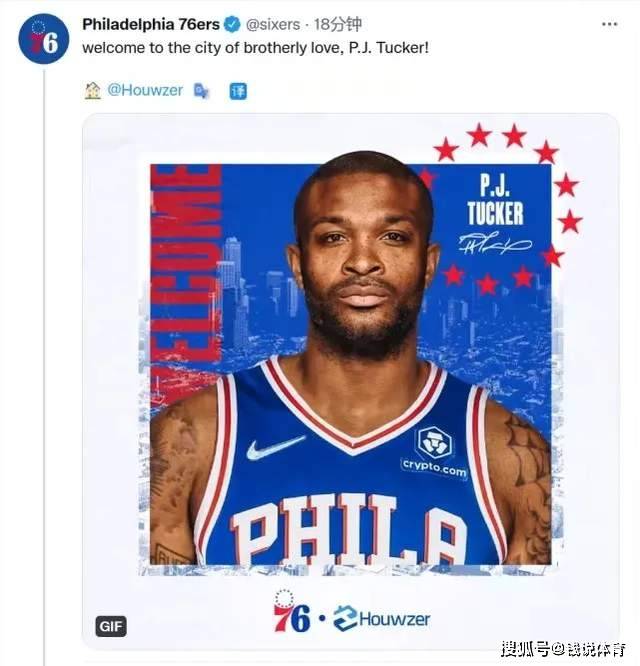Click the Google Translate icon

click(x=201, y=91)
